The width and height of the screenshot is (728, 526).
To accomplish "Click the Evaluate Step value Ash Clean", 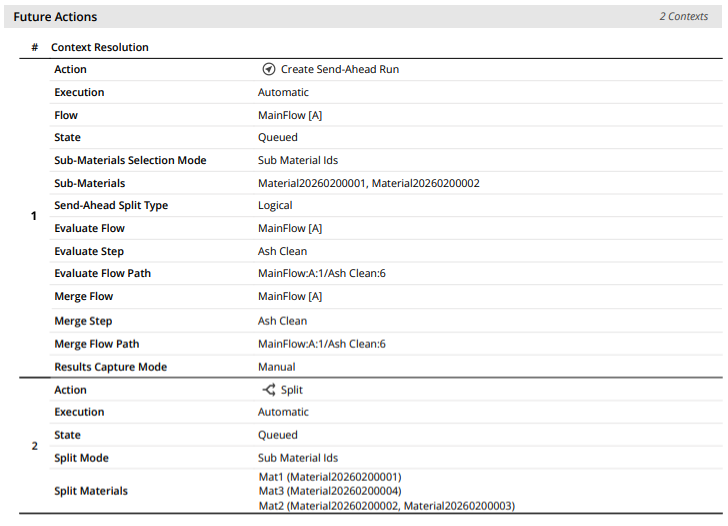I will point(282,251).
